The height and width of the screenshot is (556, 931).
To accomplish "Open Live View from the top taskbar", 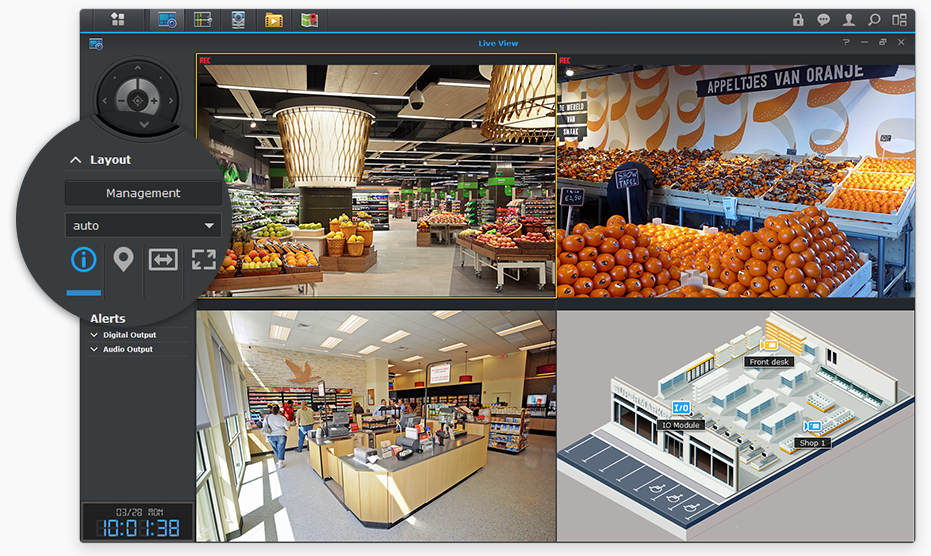I will click(x=167, y=19).
